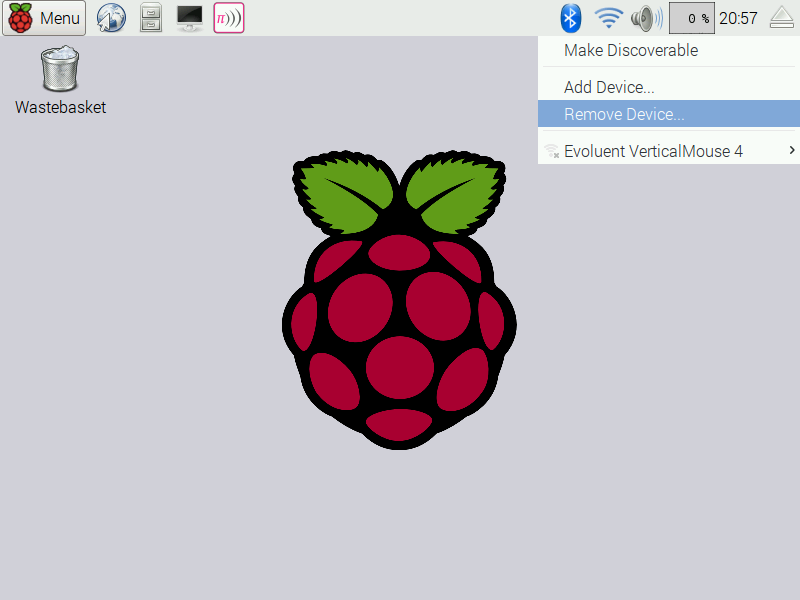Select Add Device... menu entry

[x=669, y=87]
